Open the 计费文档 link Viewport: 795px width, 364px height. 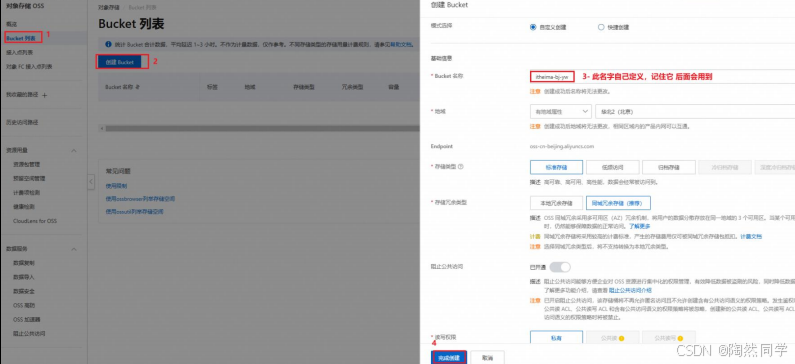click(751, 236)
